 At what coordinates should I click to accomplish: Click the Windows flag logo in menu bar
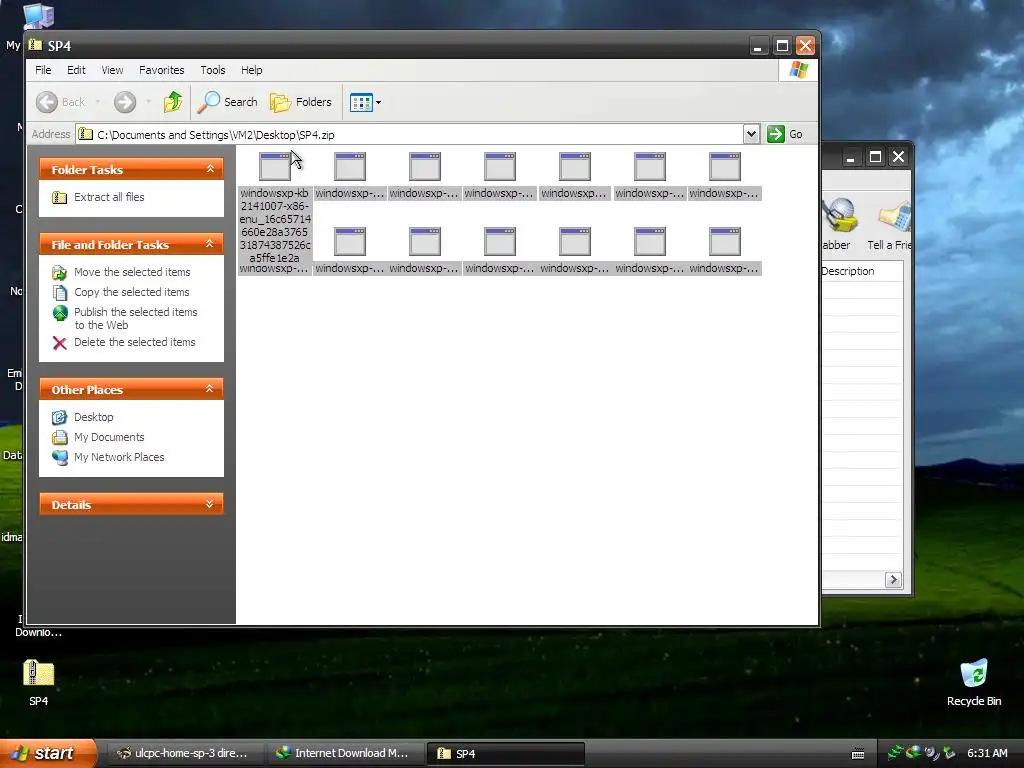click(798, 70)
